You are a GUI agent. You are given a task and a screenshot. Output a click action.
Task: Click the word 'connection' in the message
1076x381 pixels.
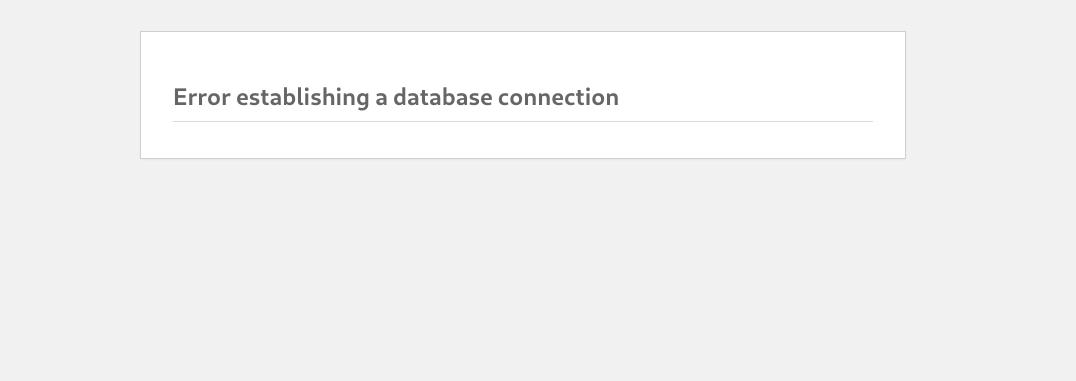click(x=558, y=97)
